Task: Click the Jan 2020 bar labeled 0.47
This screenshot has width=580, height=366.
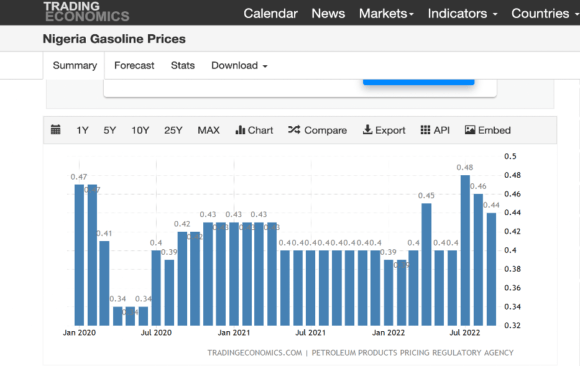Action: (80, 255)
